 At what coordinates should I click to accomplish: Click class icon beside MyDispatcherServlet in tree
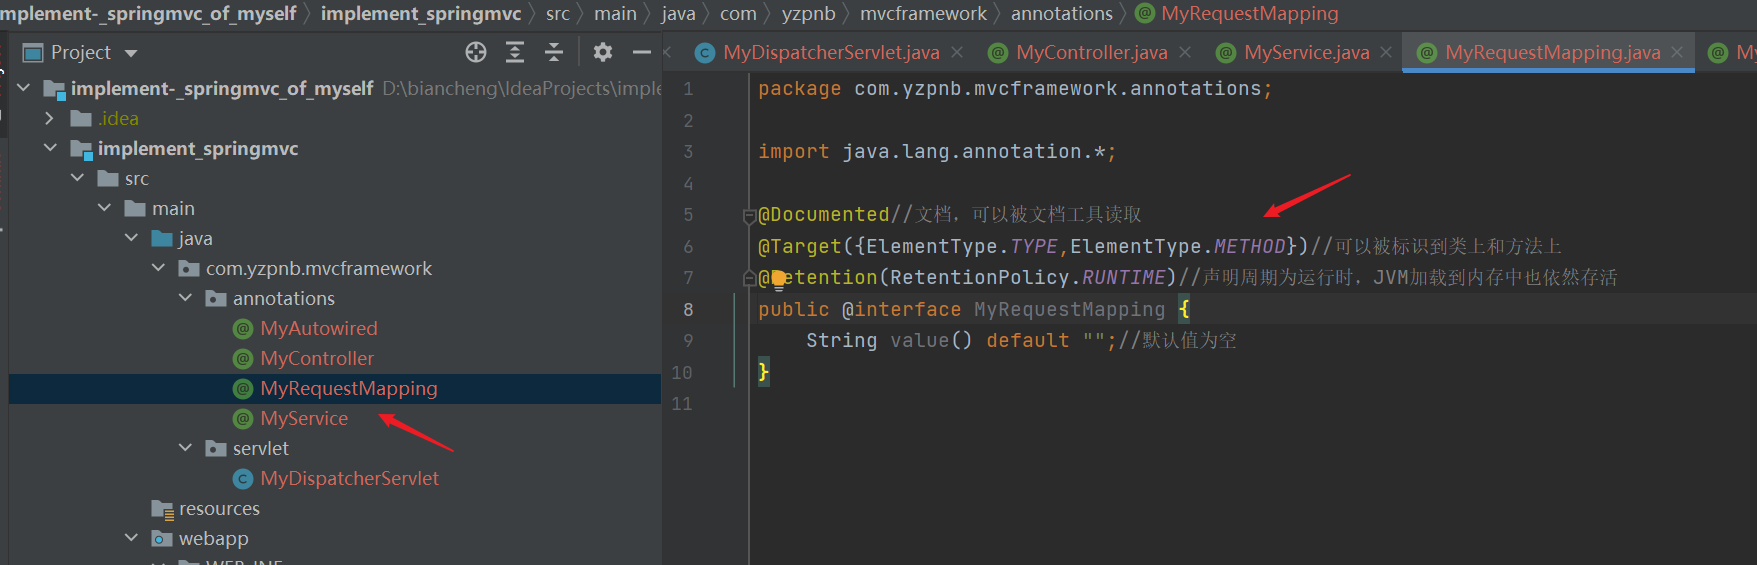click(x=242, y=478)
